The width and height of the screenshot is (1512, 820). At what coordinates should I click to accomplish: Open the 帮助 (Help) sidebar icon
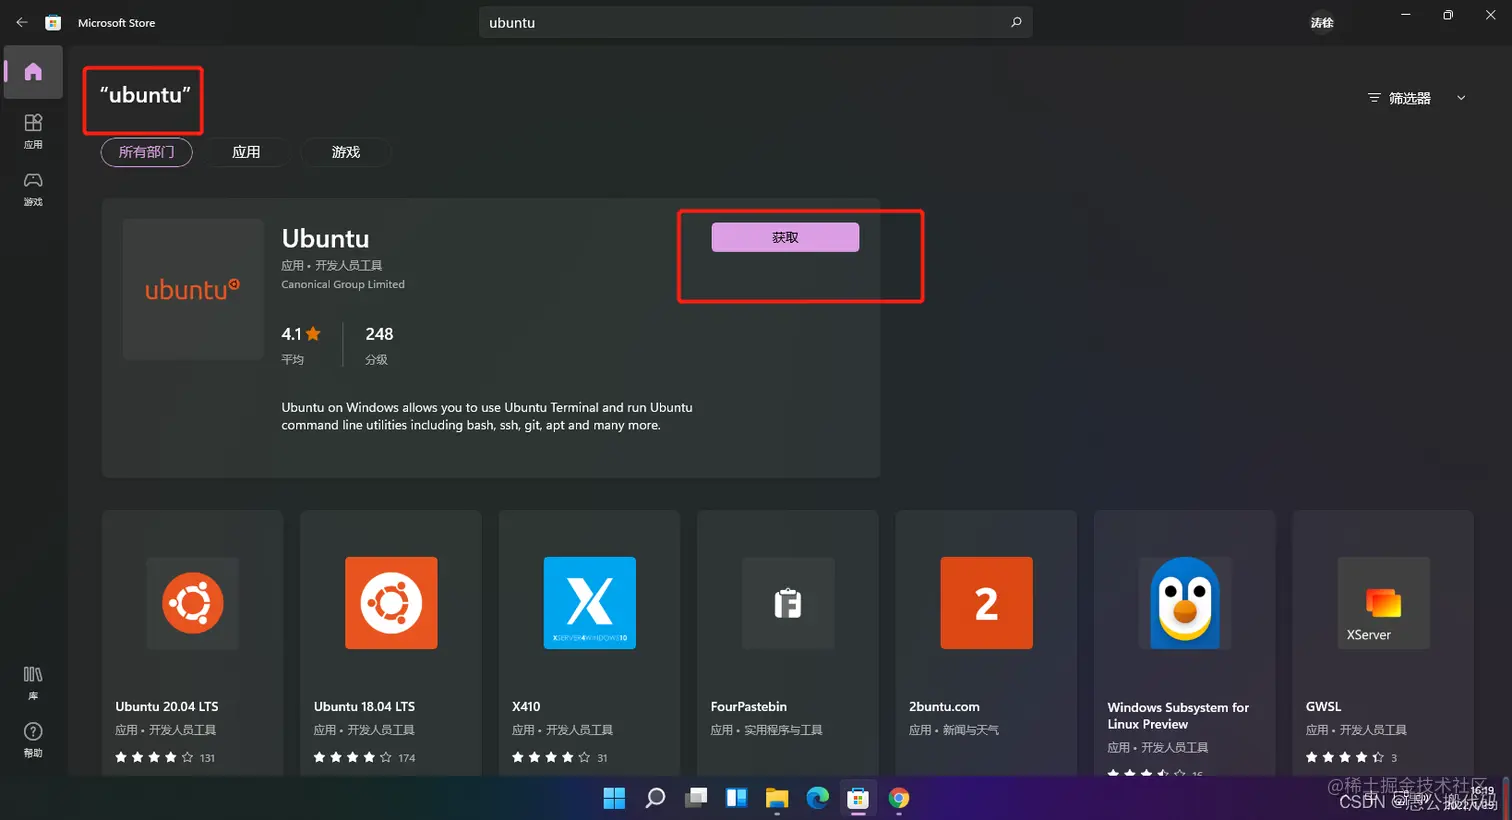(x=33, y=740)
